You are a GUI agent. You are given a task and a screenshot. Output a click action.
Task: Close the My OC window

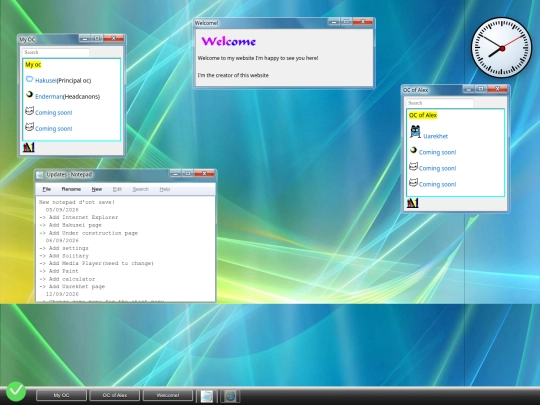(x=113, y=38)
